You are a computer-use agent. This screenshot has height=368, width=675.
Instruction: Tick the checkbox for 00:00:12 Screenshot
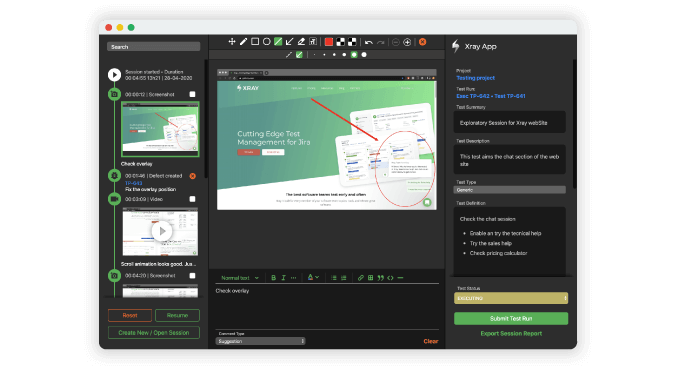pos(192,94)
